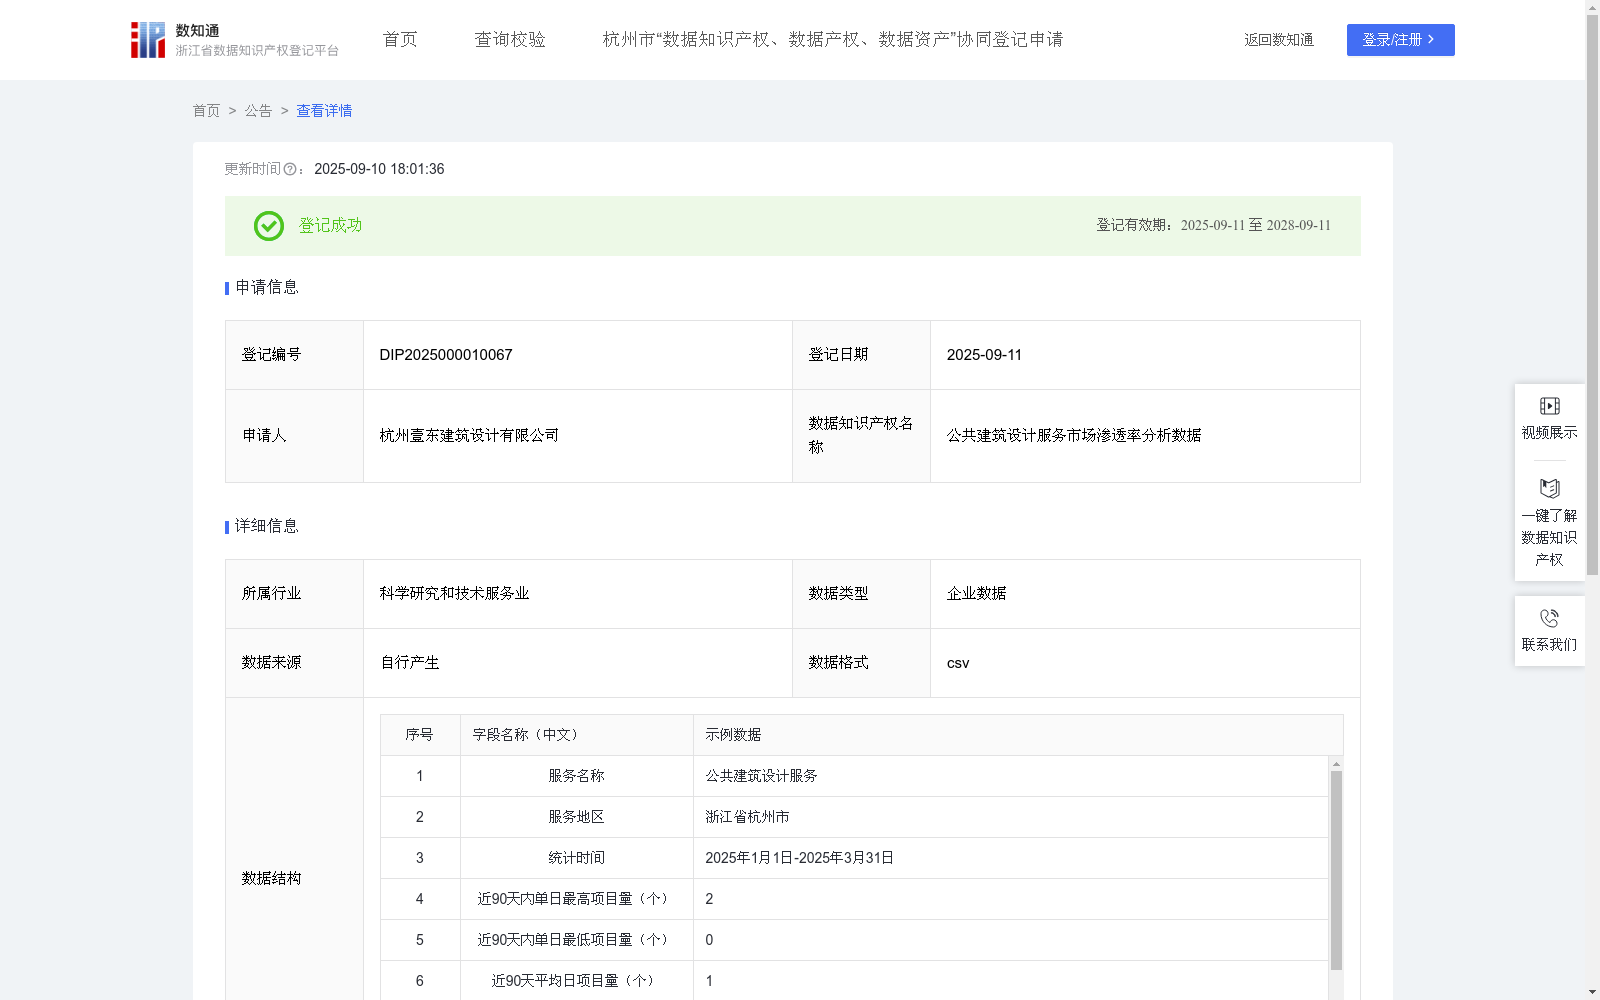This screenshot has width=1600, height=1000.
Task: Click the csv data format value
Action: [958, 663]
